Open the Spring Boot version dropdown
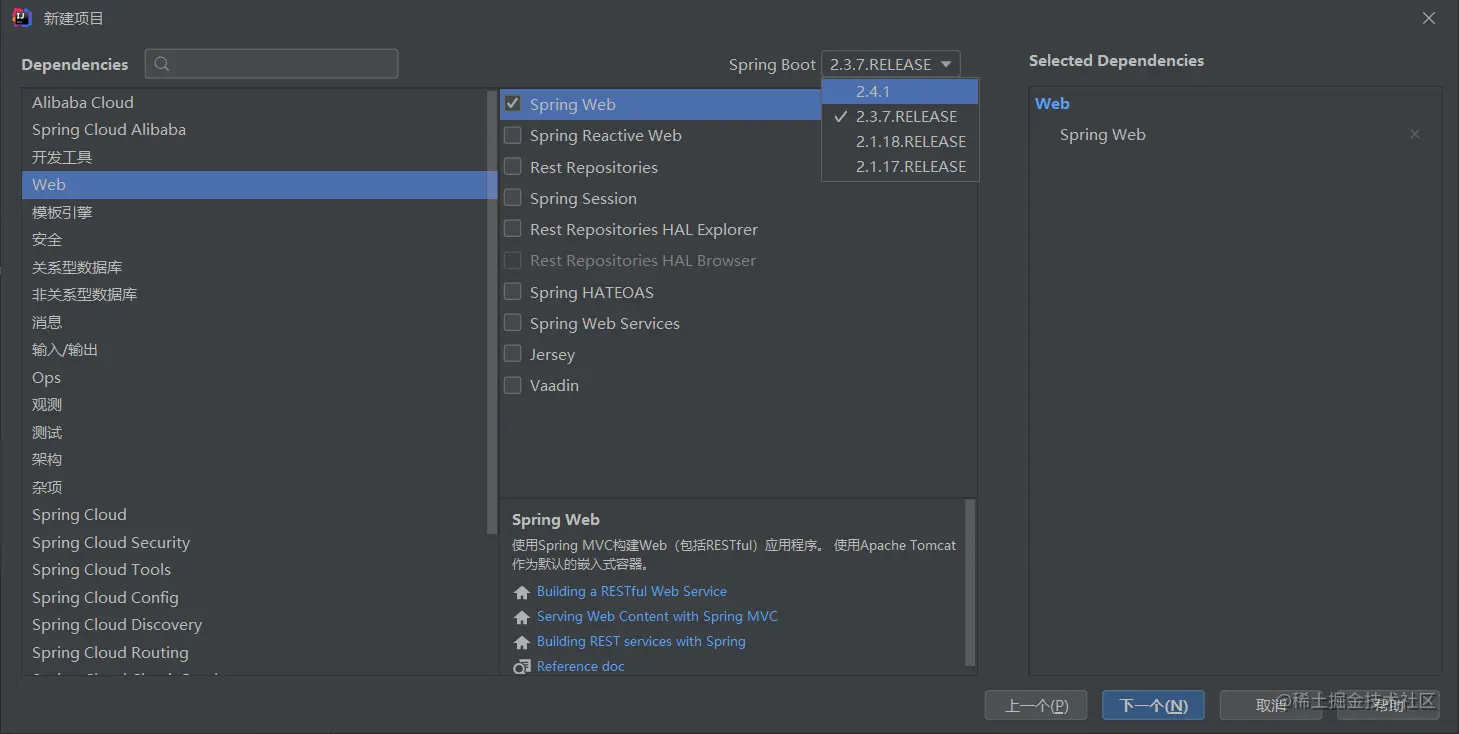This screenshot has width=1459, height=734. (x=891, y=64)
